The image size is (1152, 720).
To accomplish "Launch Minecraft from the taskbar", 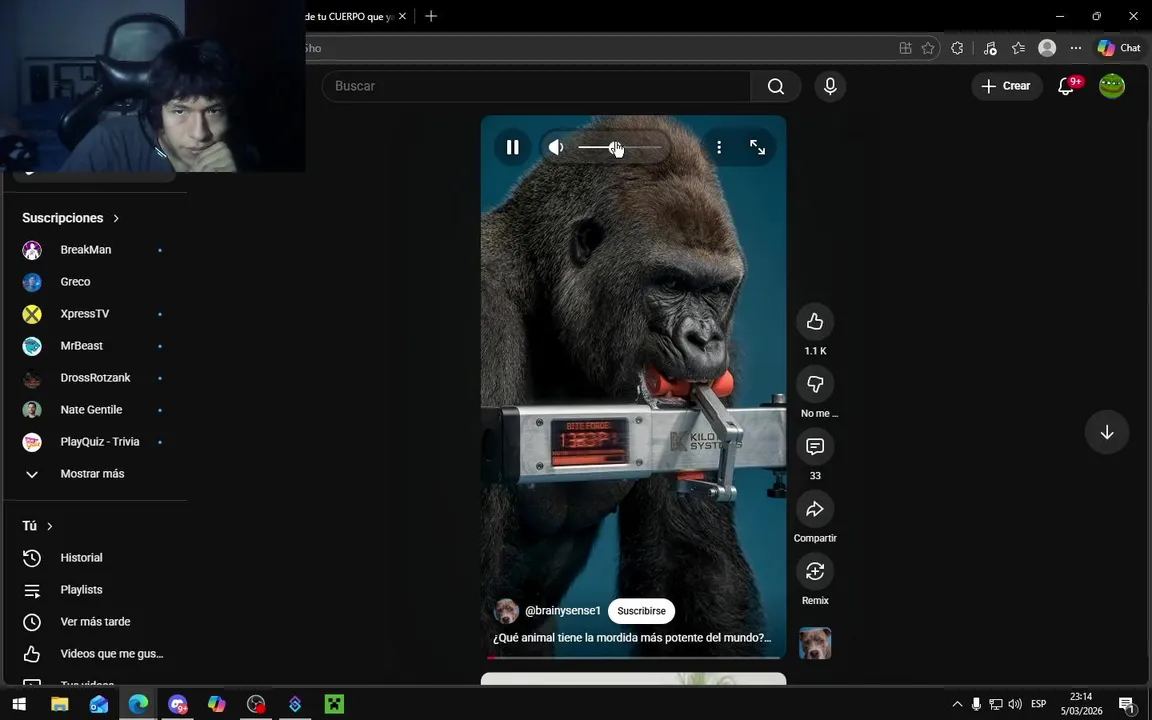I will pos(334,704).
